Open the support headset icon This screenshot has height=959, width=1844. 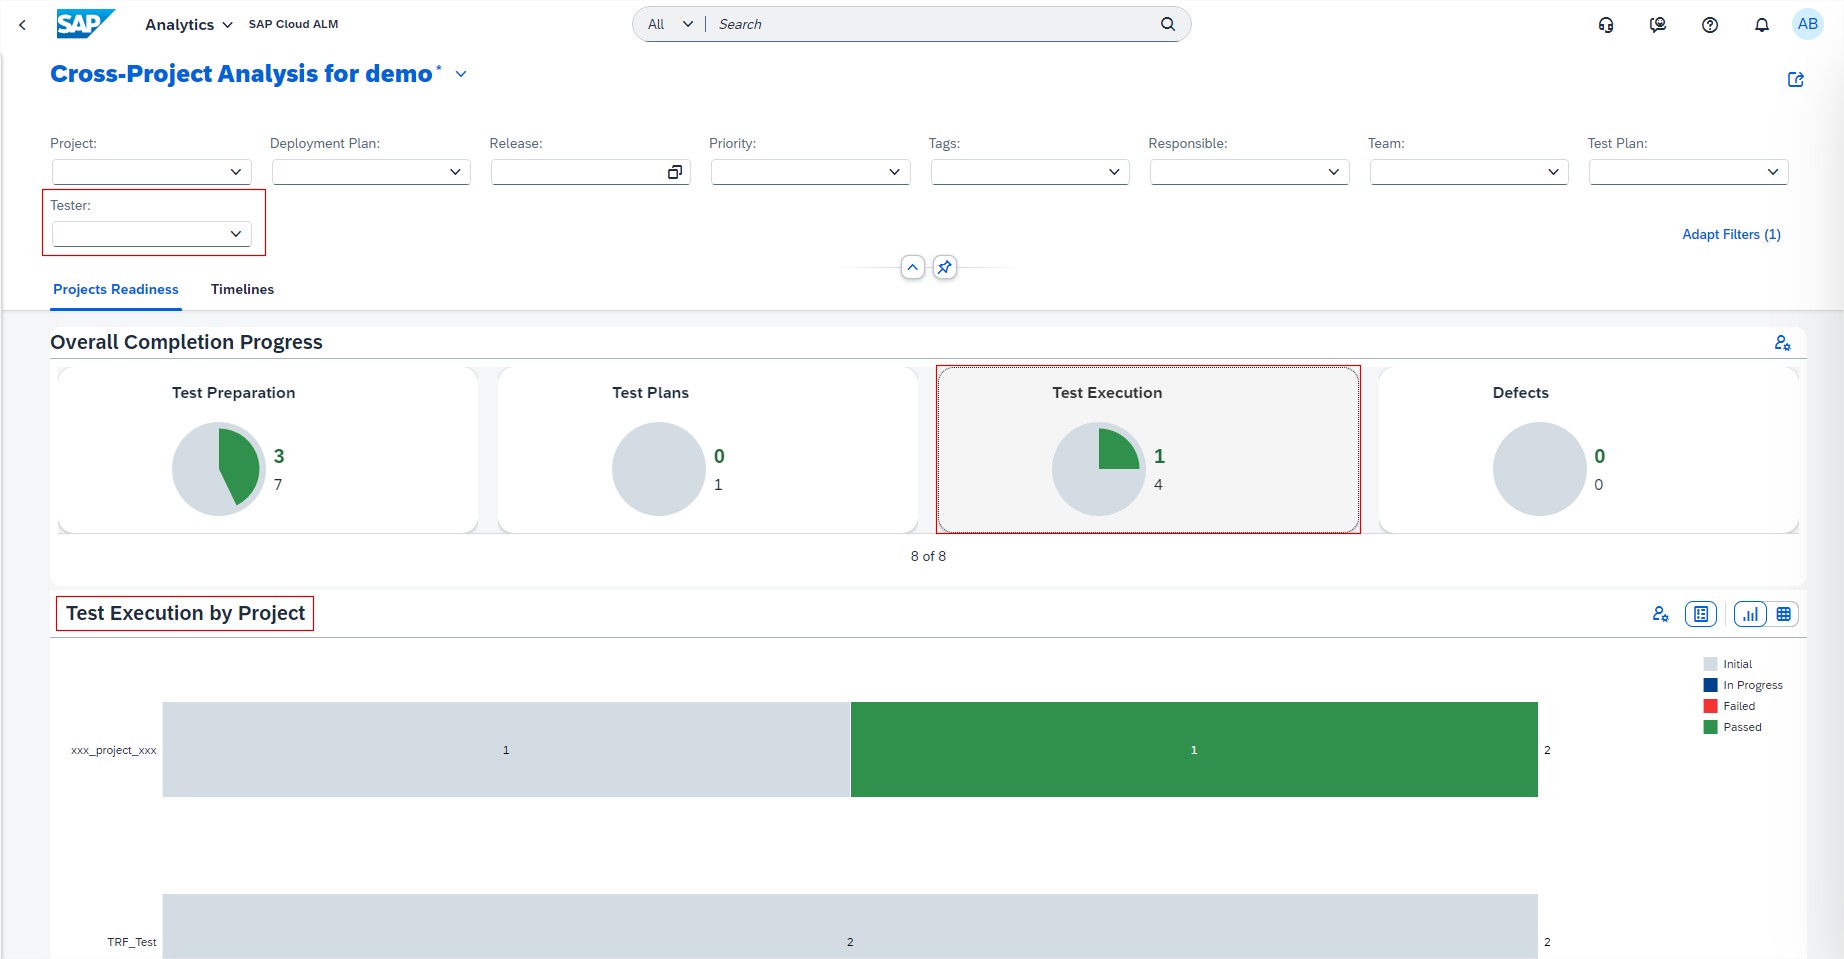tap(1606, 25)
